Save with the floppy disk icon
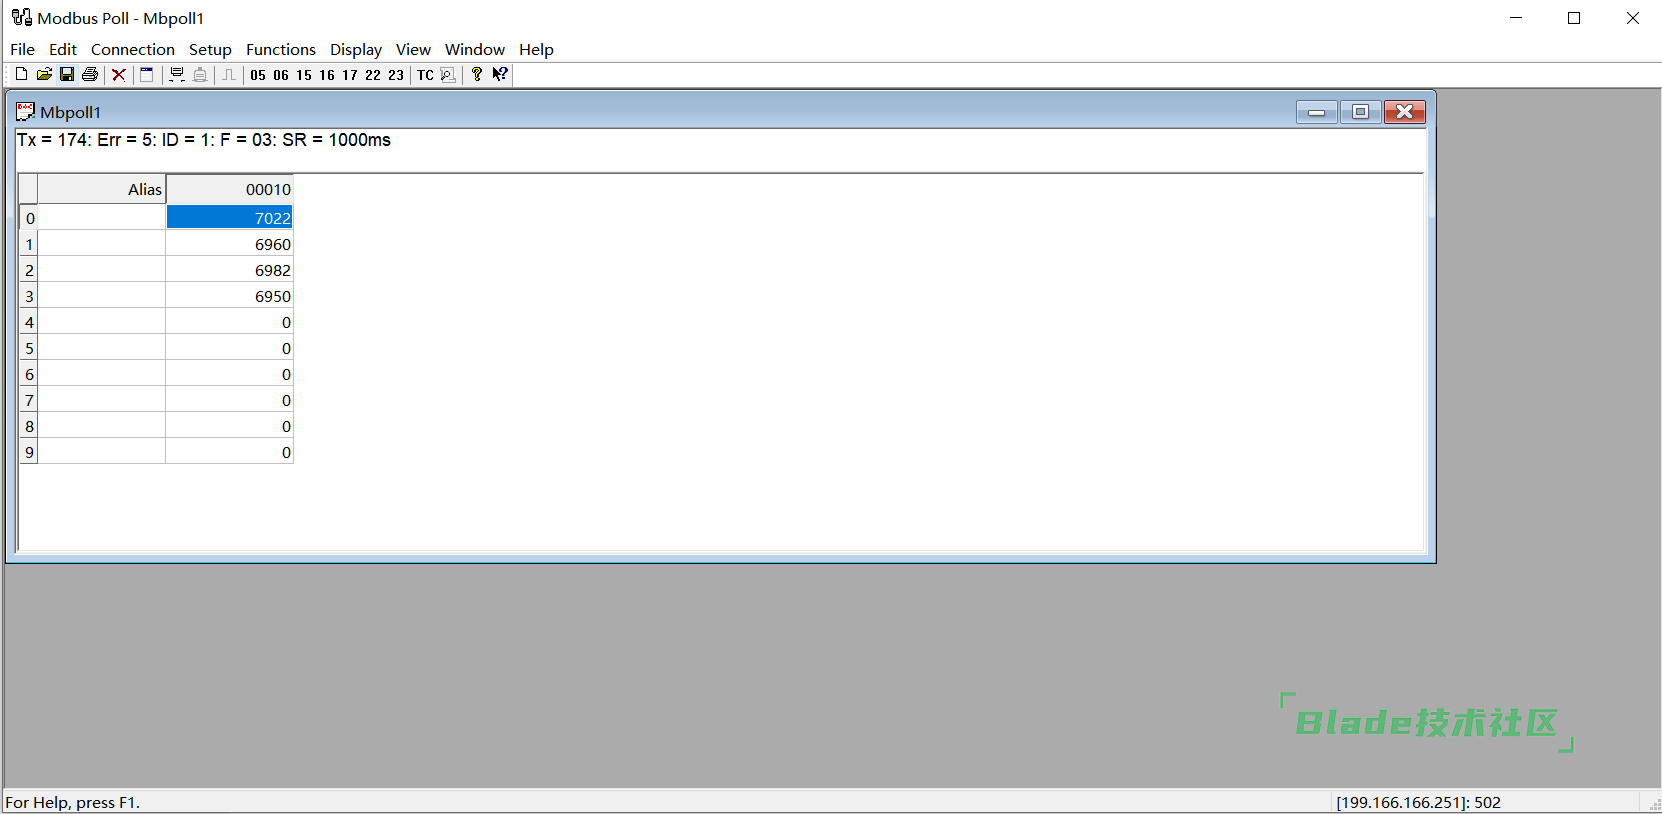Image resolution: width=1662 pixels, height=814 pixels. click(x=67, y=75)
